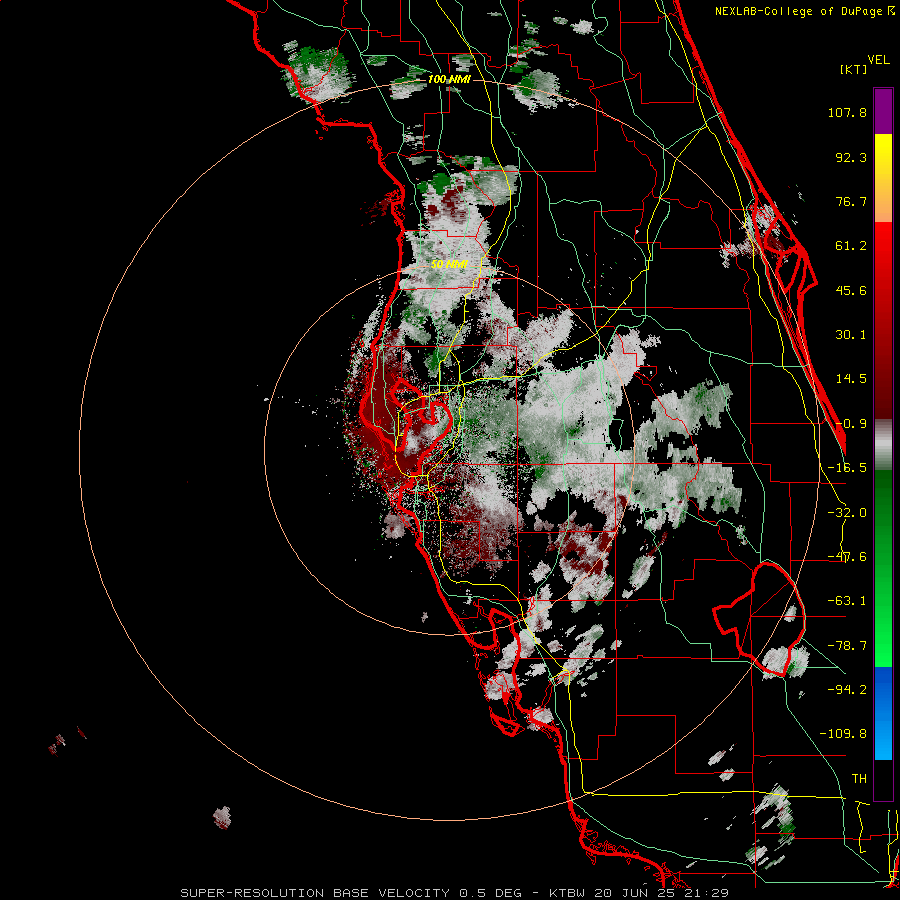Click the -0.9 legend value
The height and width of the screenshot is (900, 900).
(x=851, y=424)
